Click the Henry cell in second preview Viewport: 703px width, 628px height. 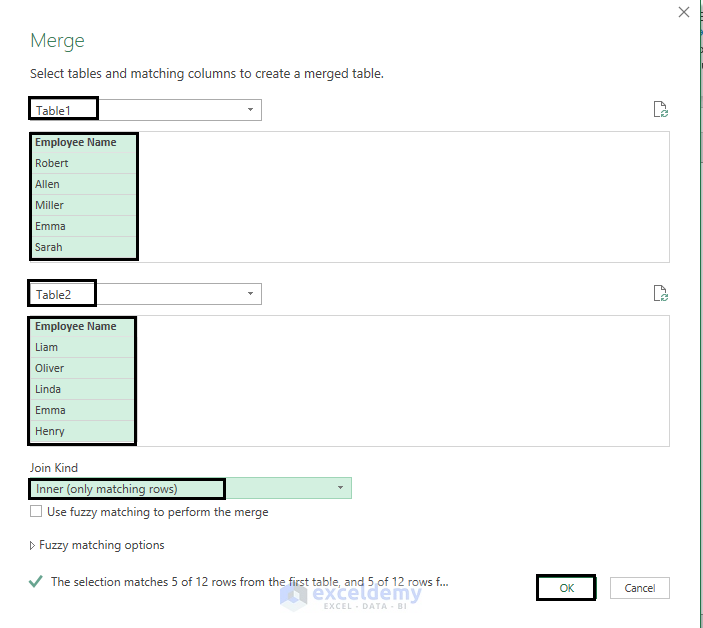tap(50, 431)
